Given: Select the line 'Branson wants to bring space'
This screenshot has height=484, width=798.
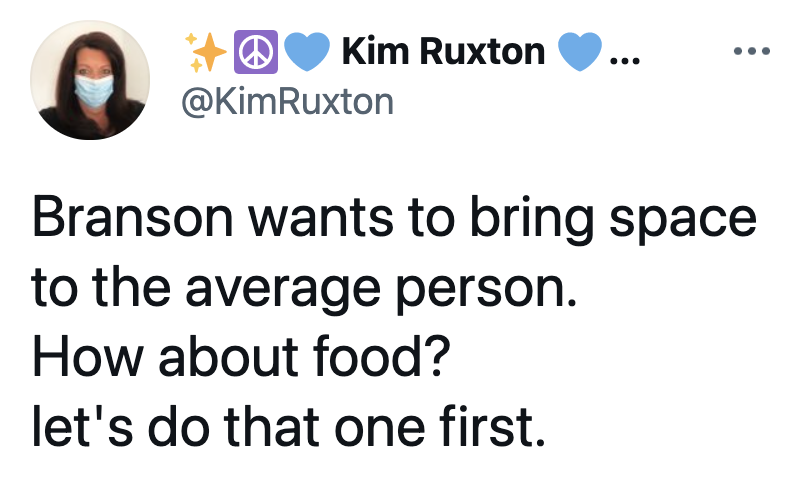Looking at the screenshot, I should click(x=394, y=219).
